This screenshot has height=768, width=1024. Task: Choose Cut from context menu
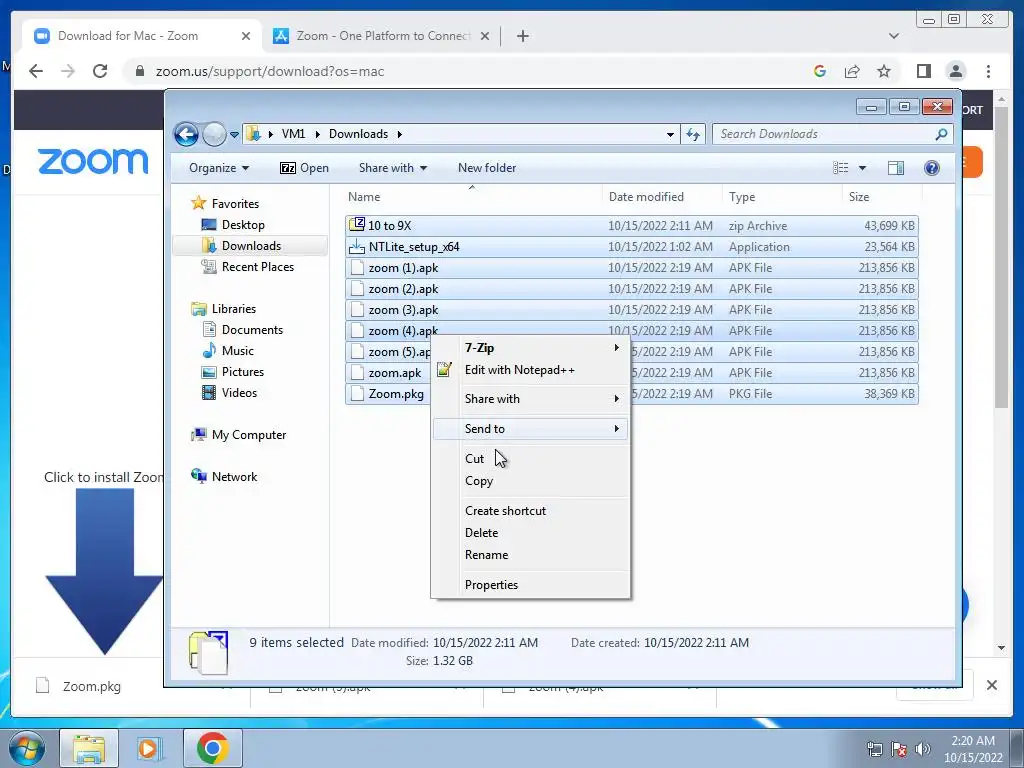click(530, 459)
